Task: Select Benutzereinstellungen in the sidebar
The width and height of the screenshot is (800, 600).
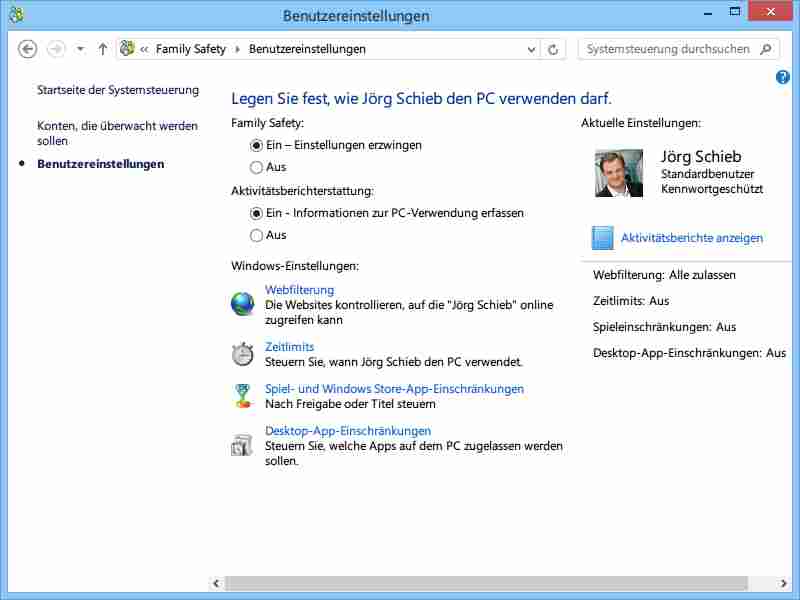Action: point(101,164)
